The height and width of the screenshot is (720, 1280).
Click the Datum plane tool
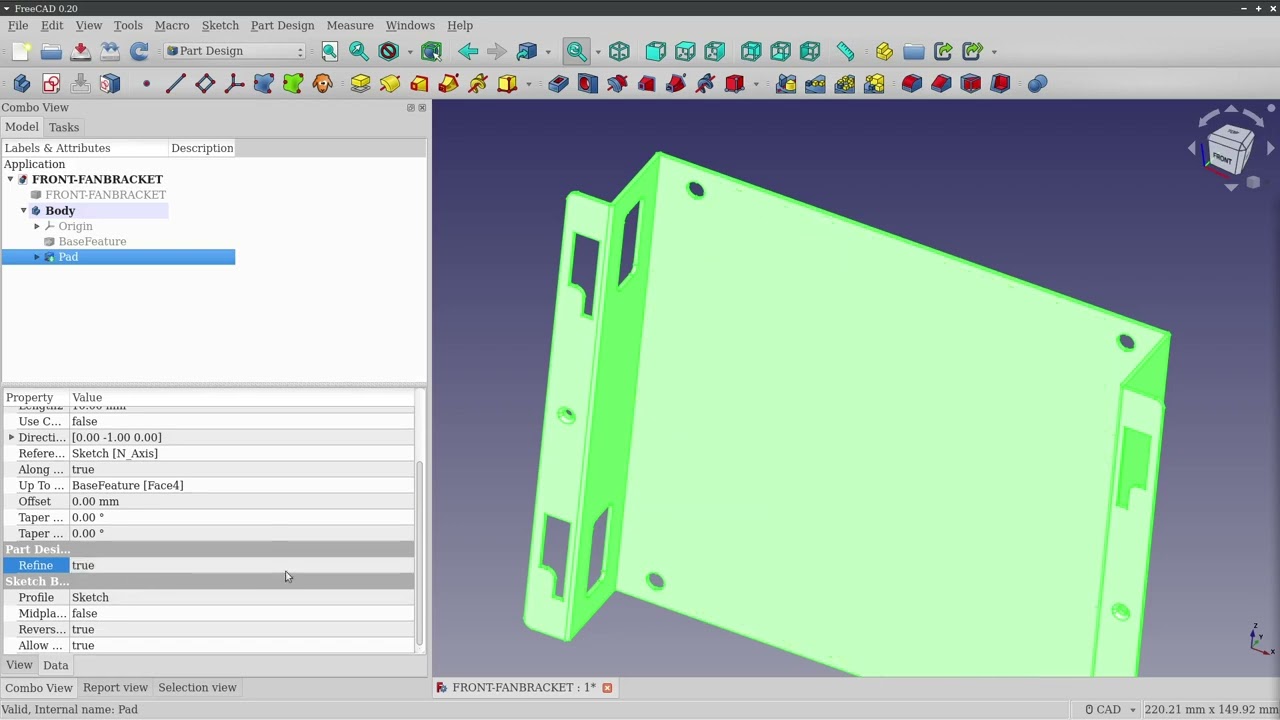pyautogui.click(x=205, y=84)
